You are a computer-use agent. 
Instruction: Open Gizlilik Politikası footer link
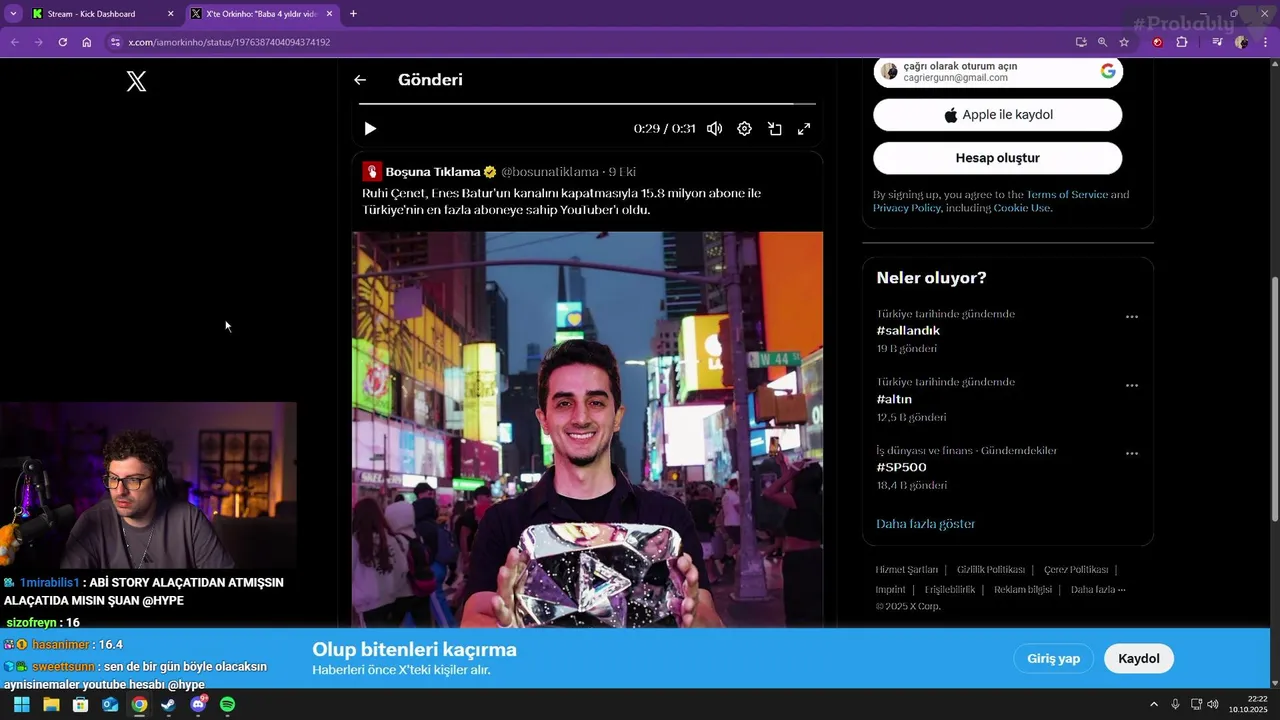(x=990, y=570)
